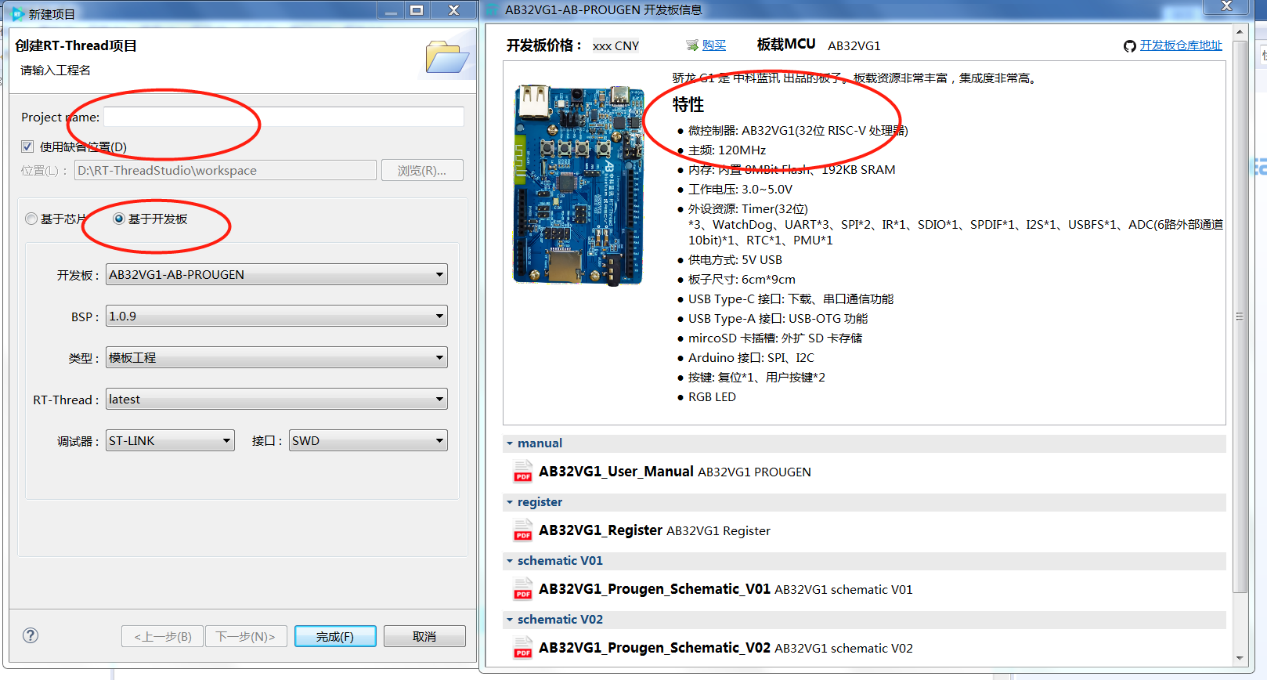Maximize the New Project dialog window

pyautogui.click(x=416, y=10)
